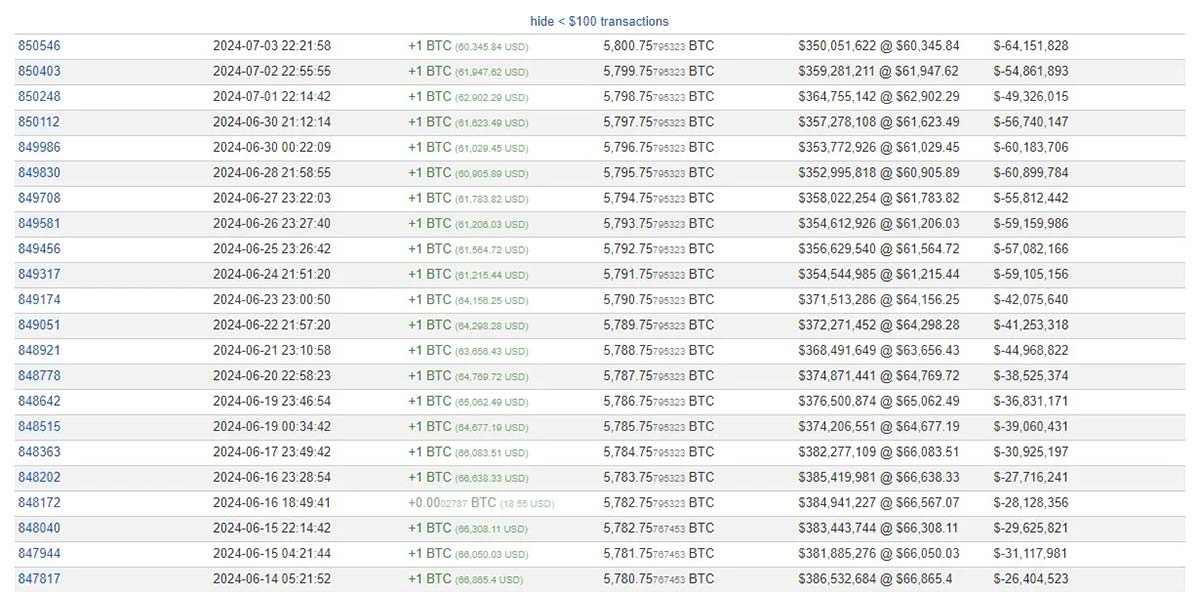Open block 850403 link
Viewport: 1200px width, 592px height.
(x=39, y=71)
